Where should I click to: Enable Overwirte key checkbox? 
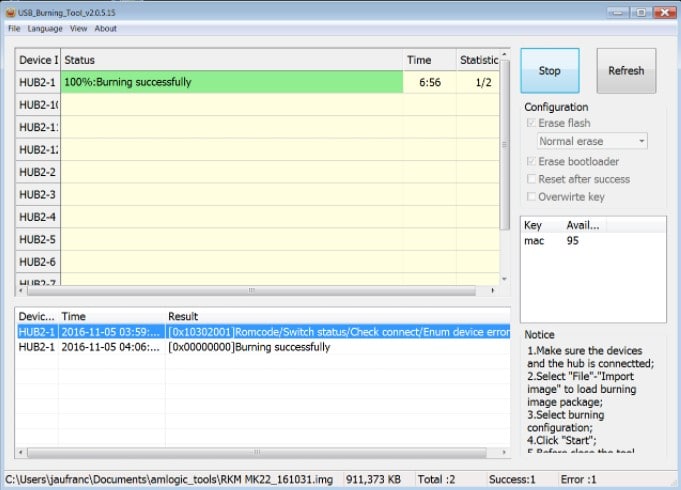531,197
